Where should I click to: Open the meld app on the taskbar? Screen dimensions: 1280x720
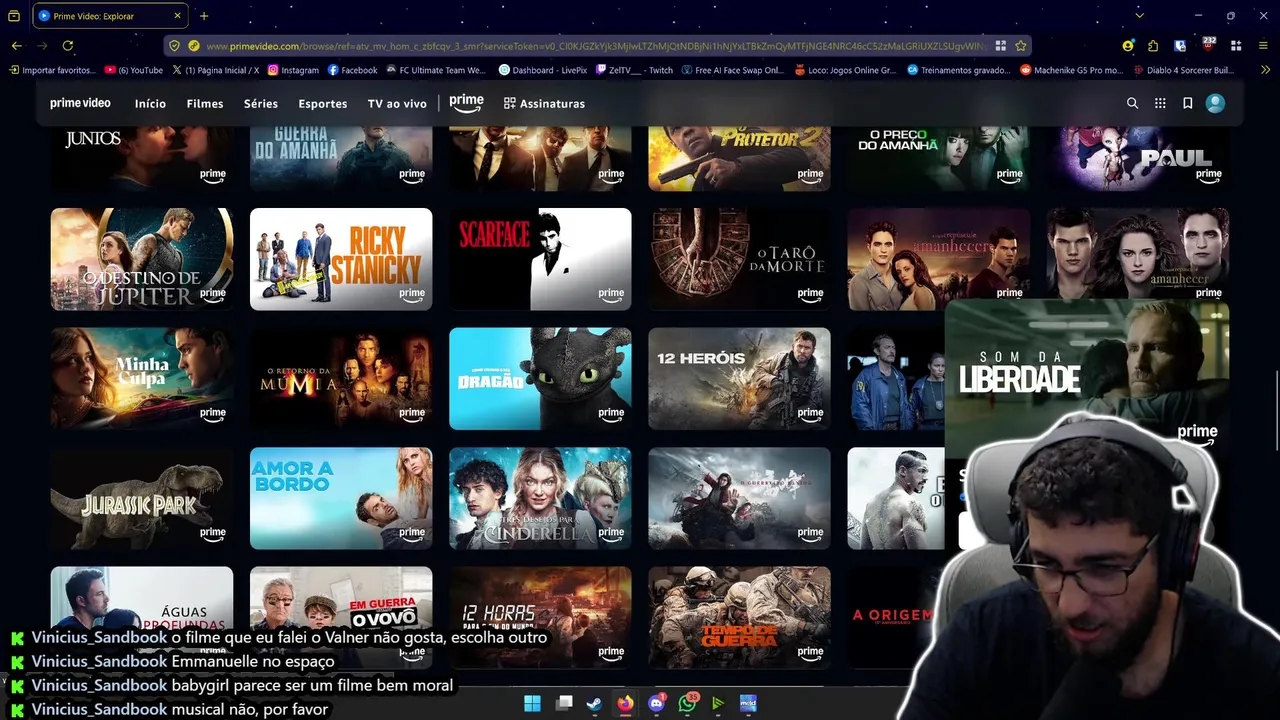748,704
